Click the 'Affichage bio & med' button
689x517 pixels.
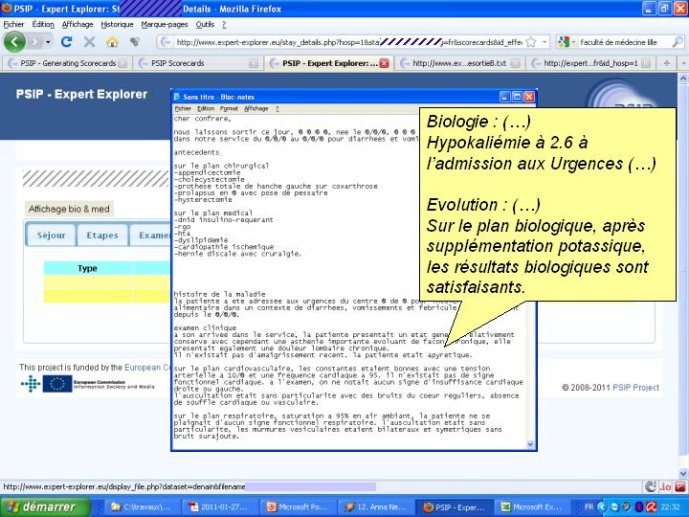69,209
